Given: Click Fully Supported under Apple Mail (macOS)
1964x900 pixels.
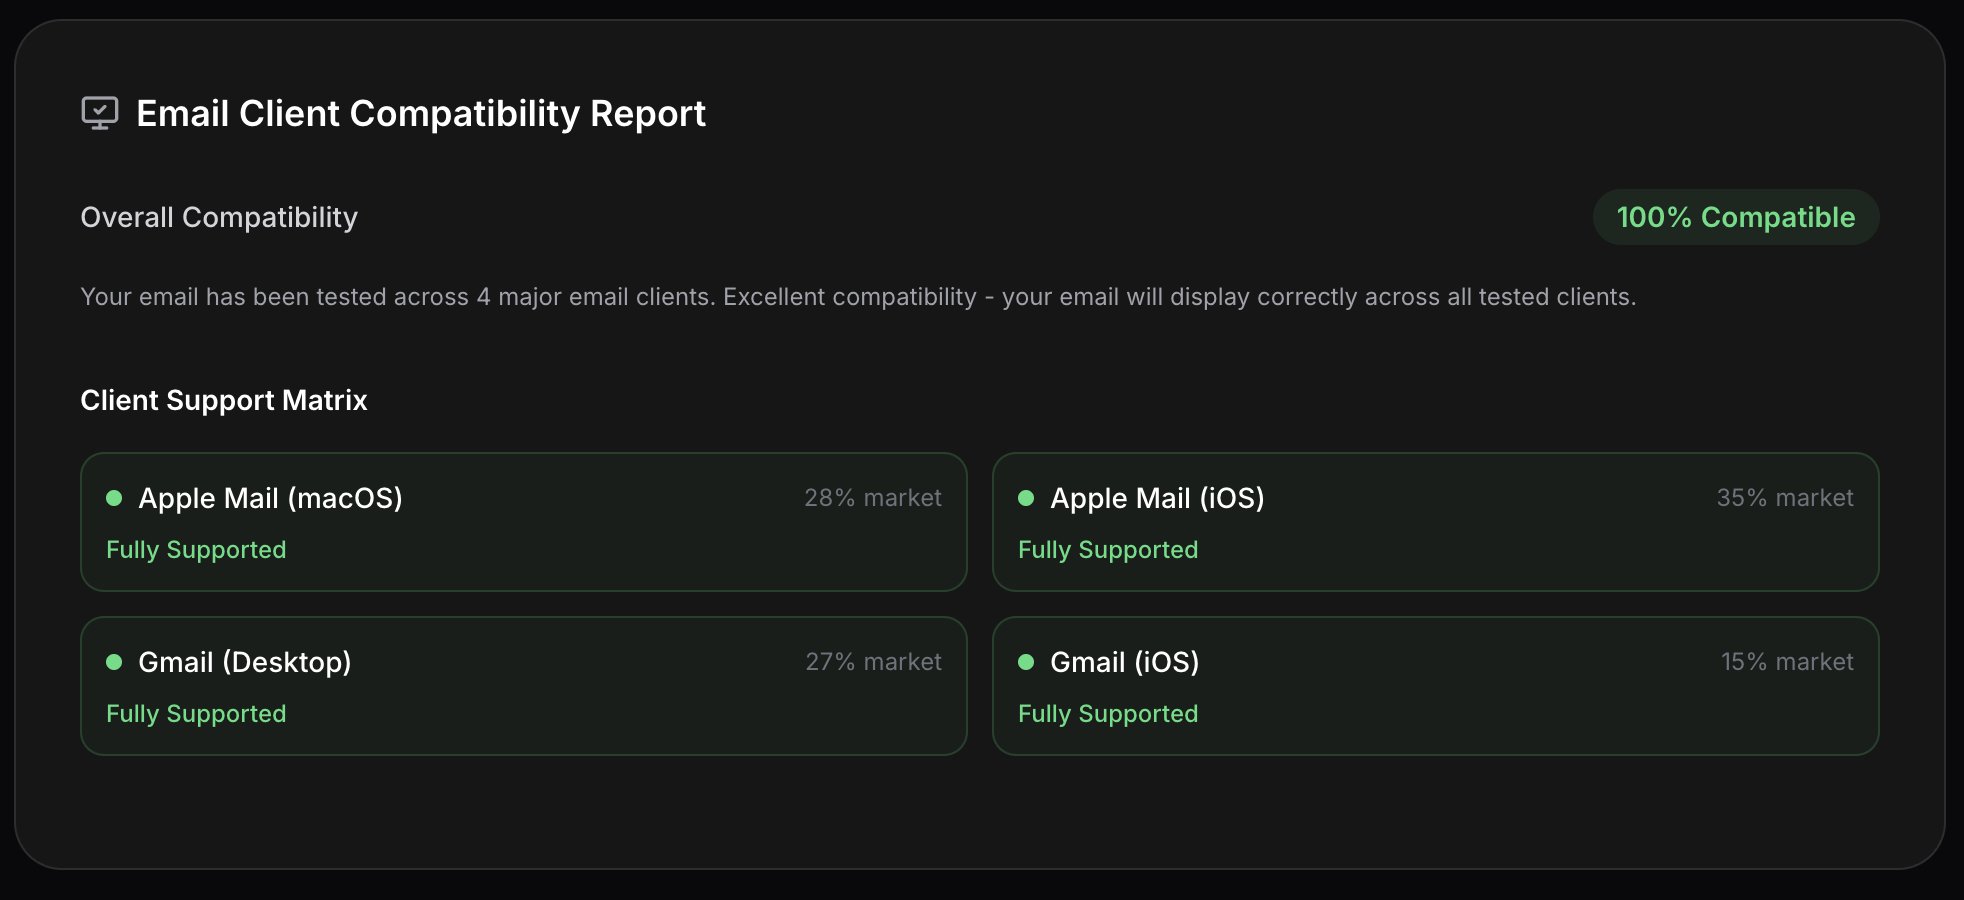Looking at the screenshot, I should 196,550.
